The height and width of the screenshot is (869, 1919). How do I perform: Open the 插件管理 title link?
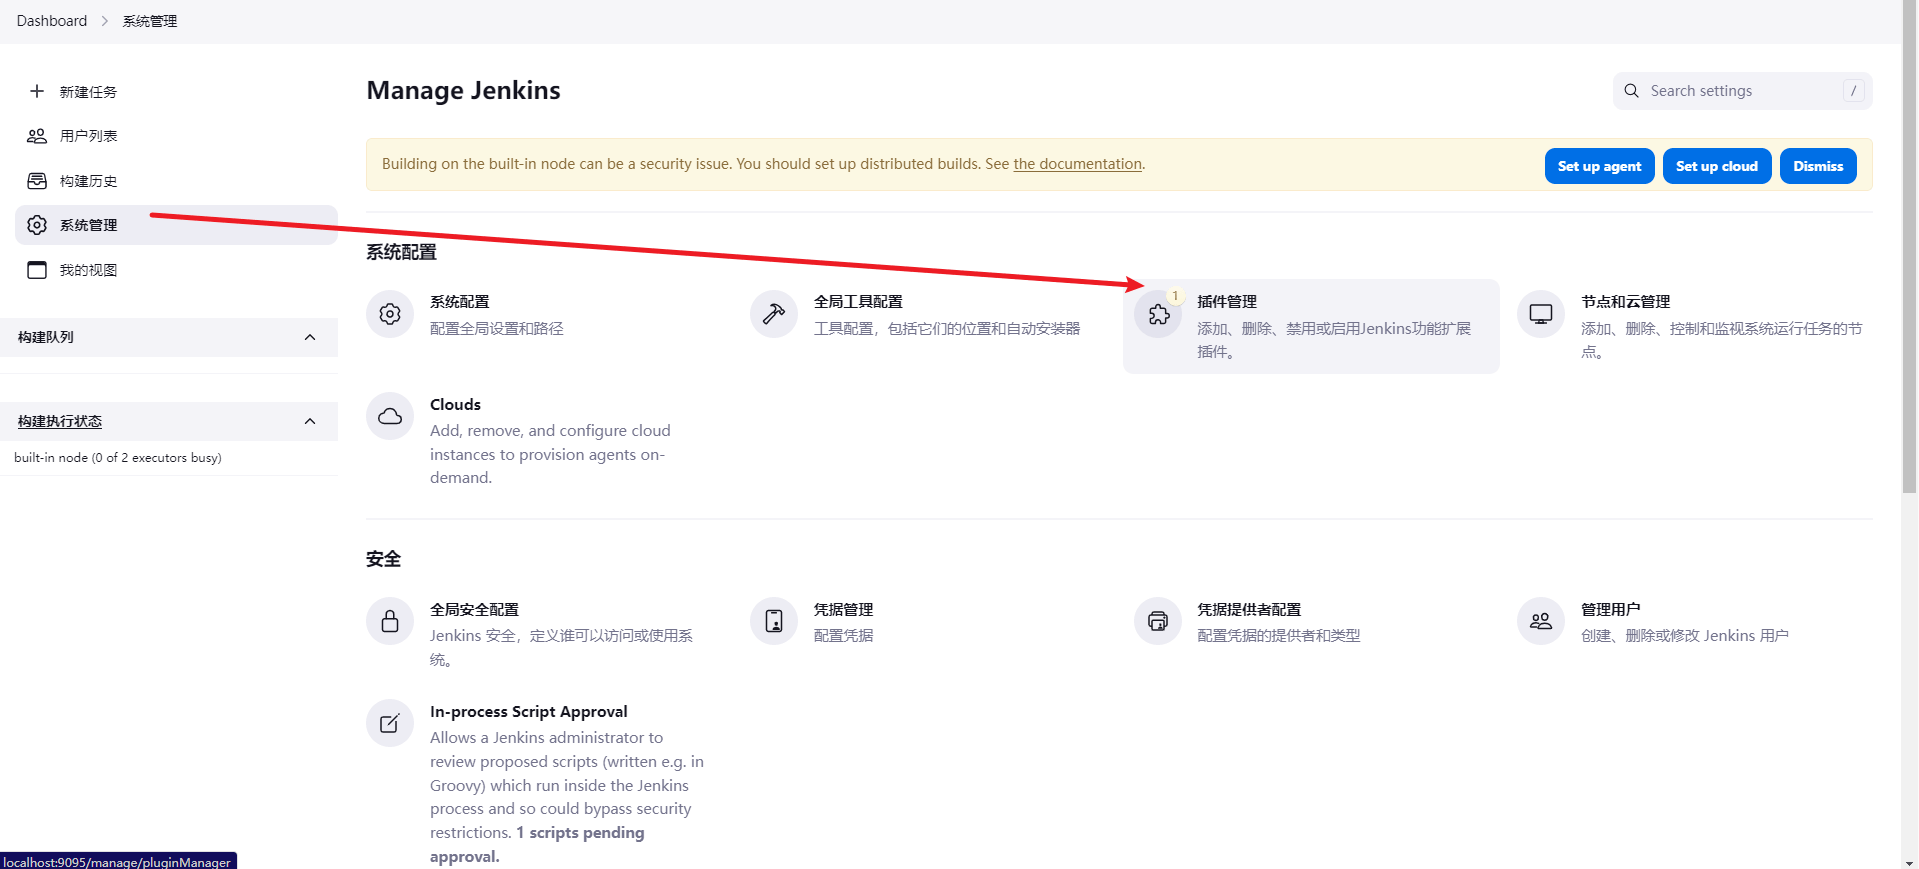coord(1227,302)
